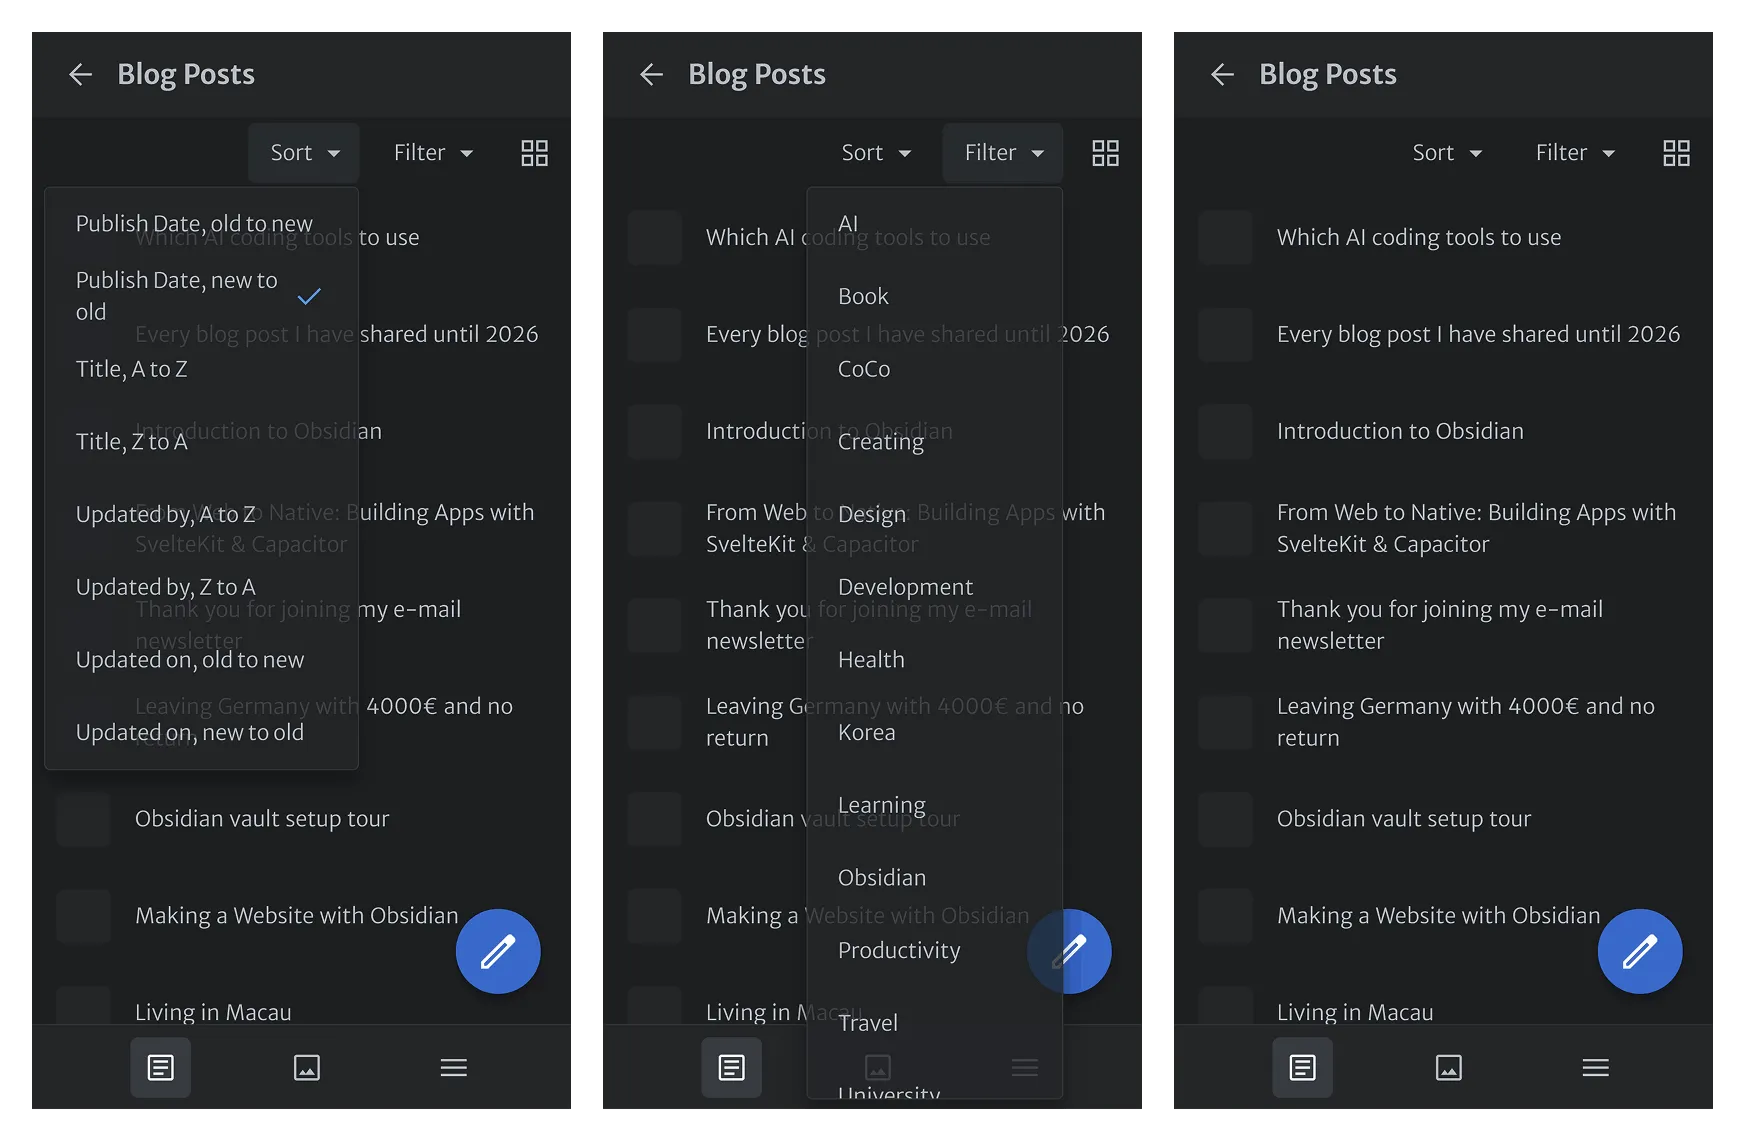Open 'From Web to Native' post, right screen
The height and width of the screenshot is (1142, 1745).
pos(1476,528)
